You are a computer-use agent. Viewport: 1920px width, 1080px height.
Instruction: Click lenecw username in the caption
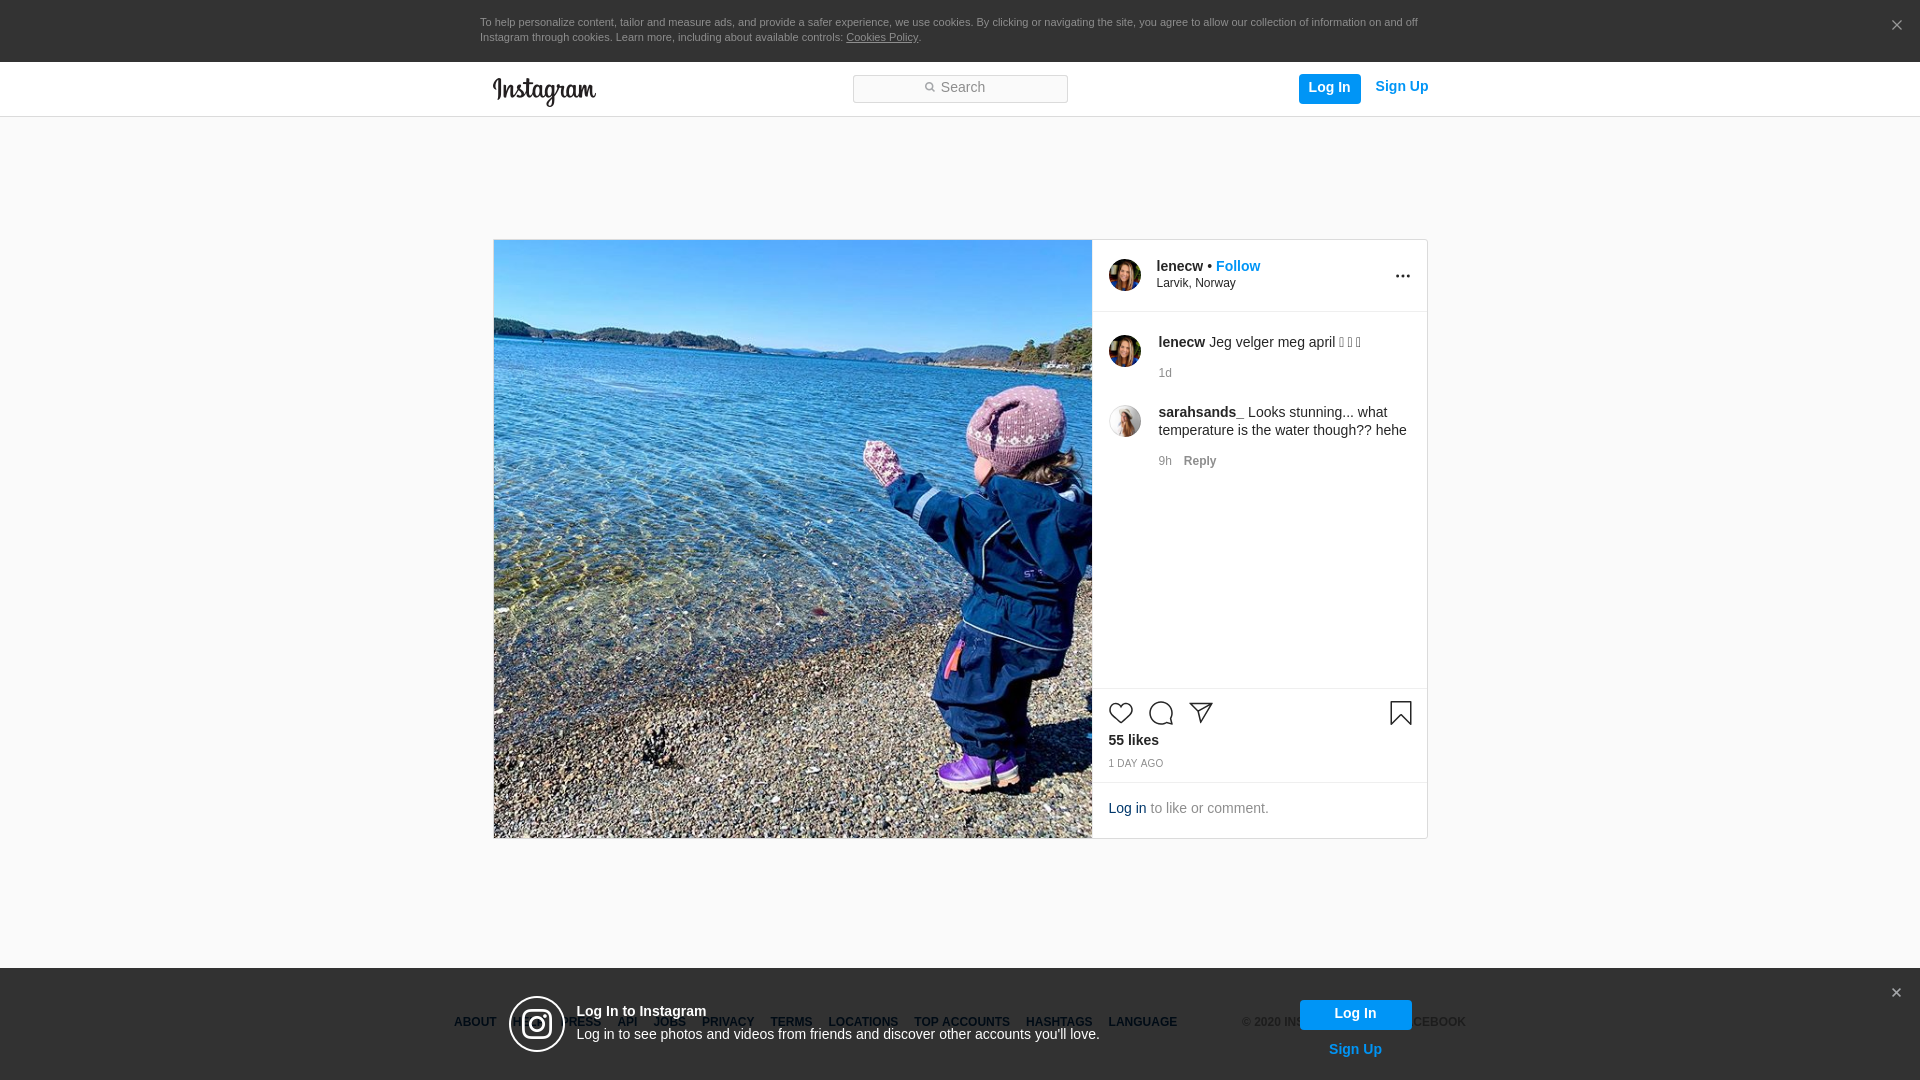coord(1182,342)
